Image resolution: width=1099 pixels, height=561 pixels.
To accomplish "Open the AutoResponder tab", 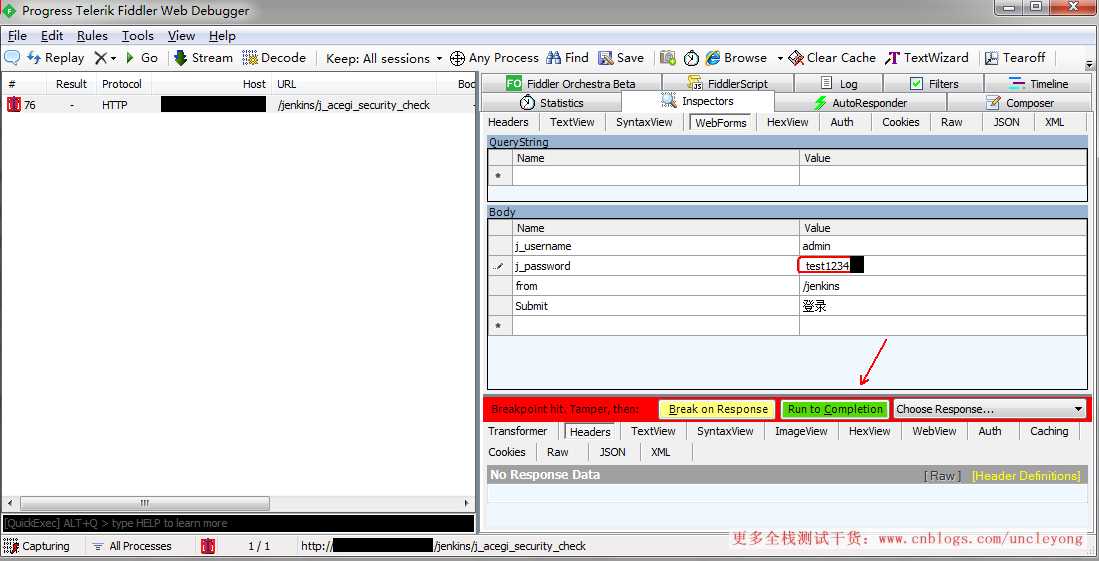I will tap(860, 103).
